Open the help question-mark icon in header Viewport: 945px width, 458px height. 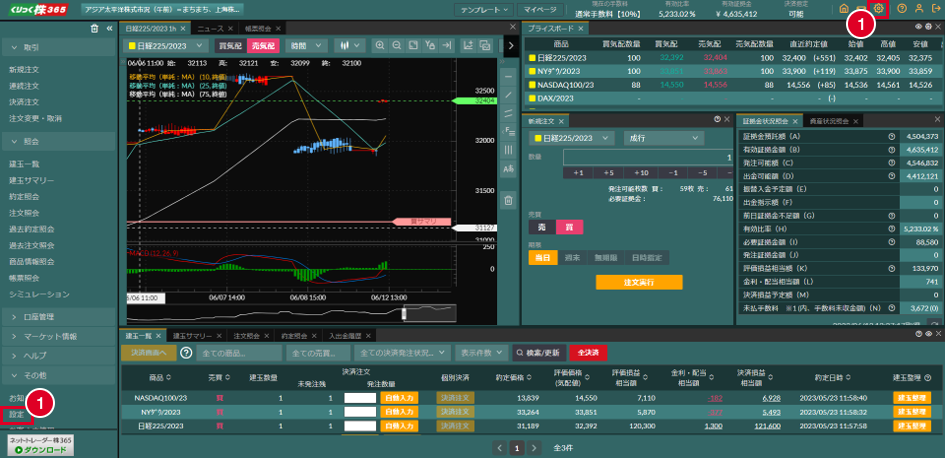(x=902, y=9)
